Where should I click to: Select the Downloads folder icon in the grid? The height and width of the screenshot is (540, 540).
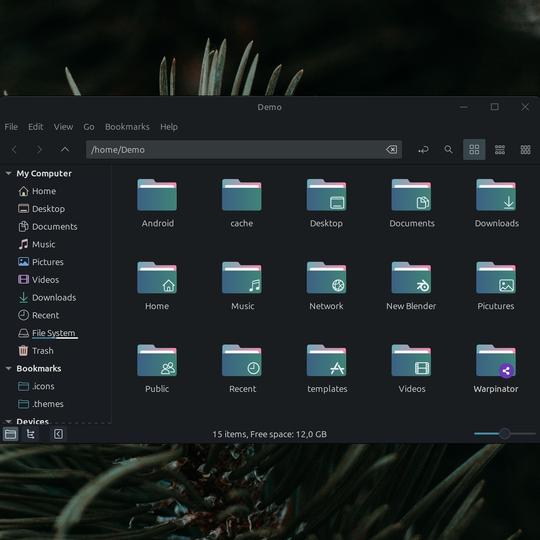coord(496,195)
